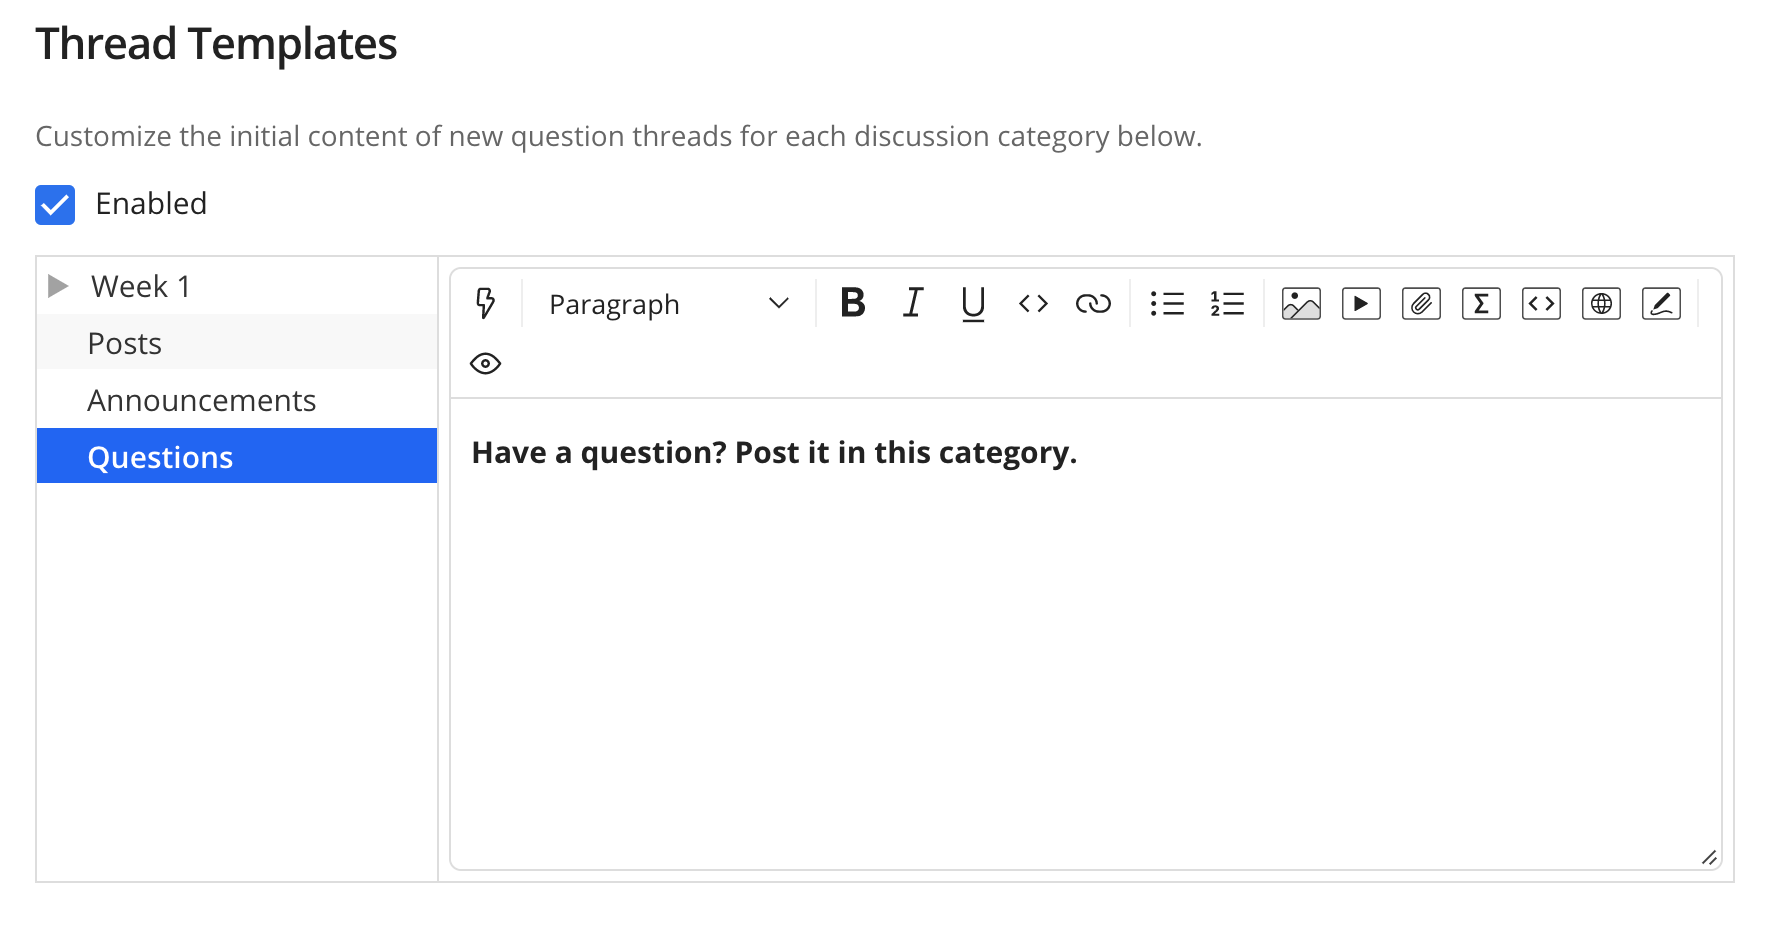Select the Announcements category
1766x930 pixels.
pos(202,400)
